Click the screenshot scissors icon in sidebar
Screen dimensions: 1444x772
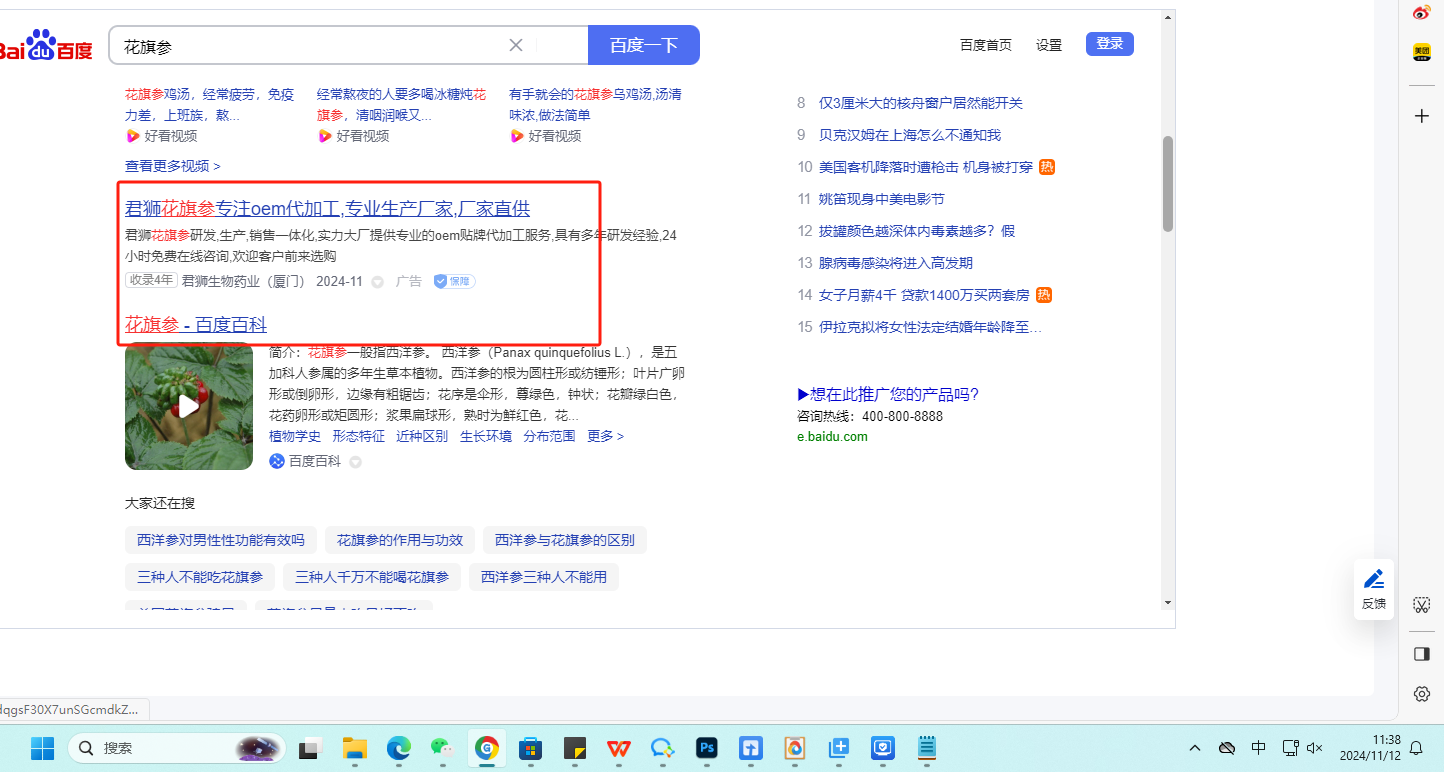coord(1421,605)
